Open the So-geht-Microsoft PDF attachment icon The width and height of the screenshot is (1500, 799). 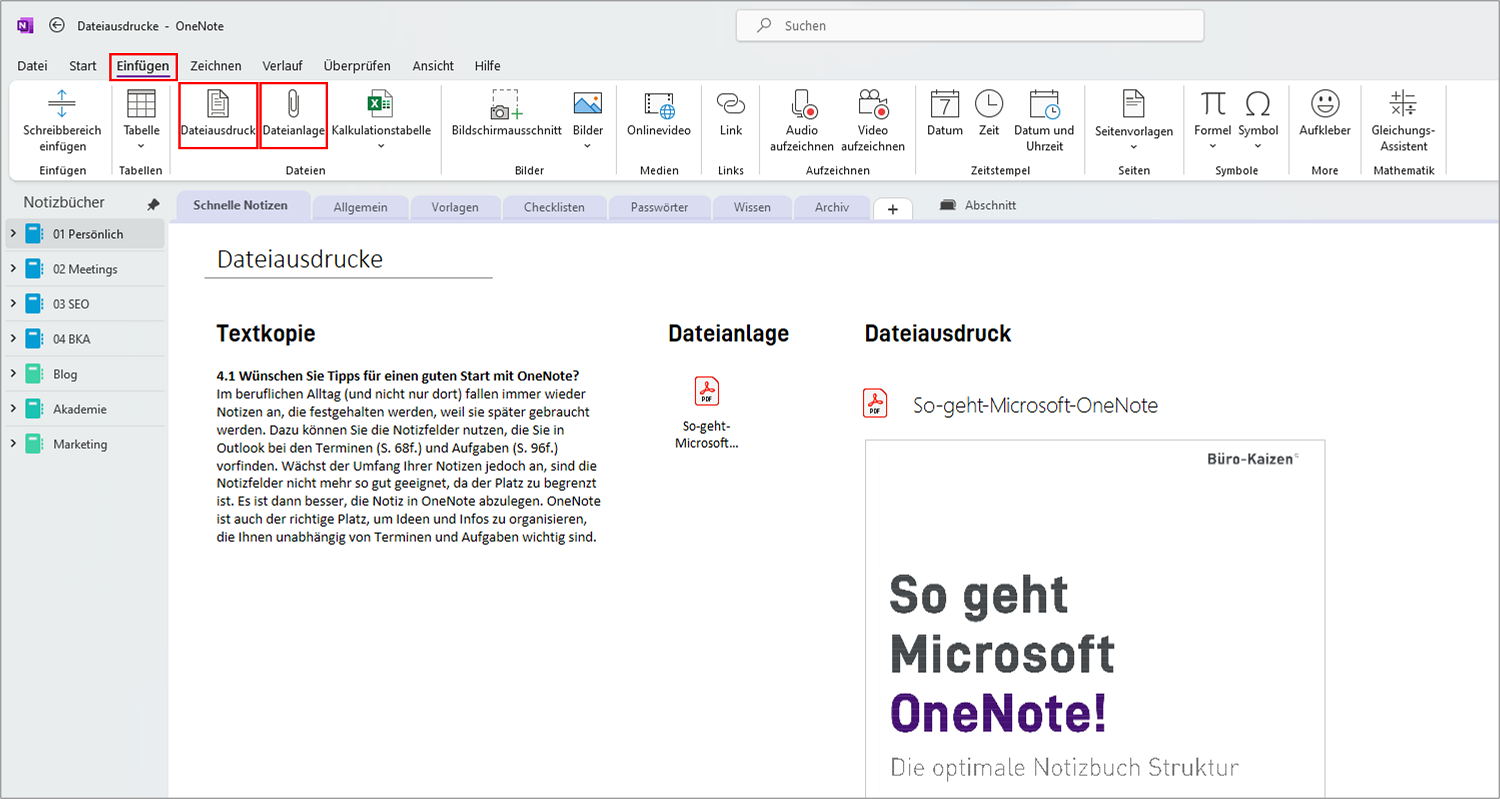point(707,390)
